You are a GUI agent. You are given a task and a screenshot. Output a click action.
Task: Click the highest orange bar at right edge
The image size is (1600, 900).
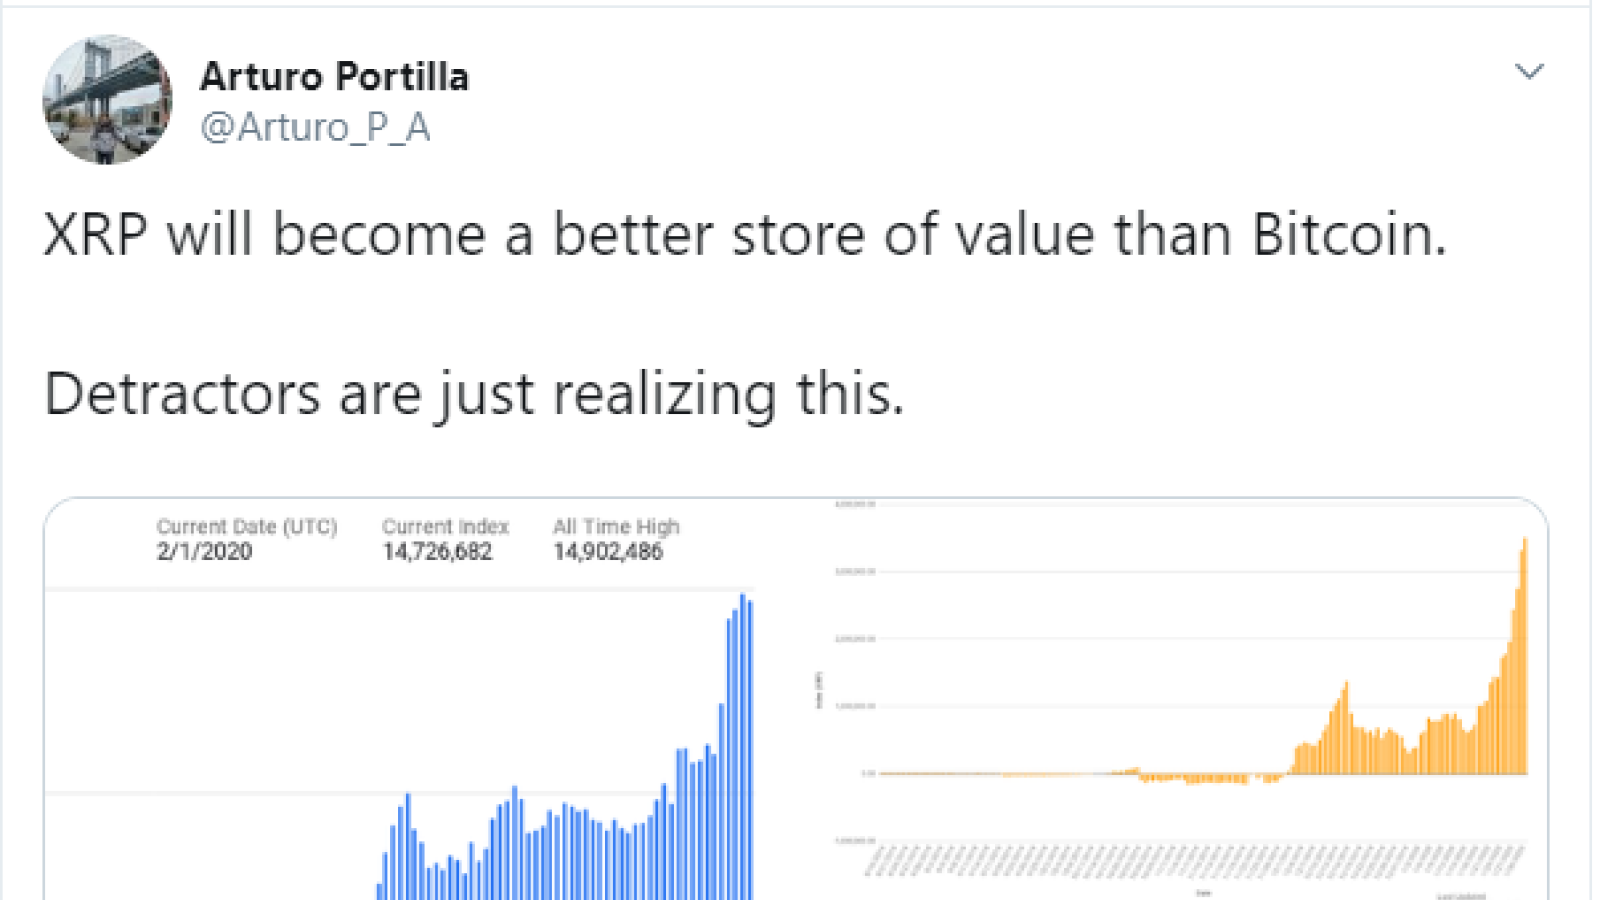pyautogui.click(x=1525, y=656)
